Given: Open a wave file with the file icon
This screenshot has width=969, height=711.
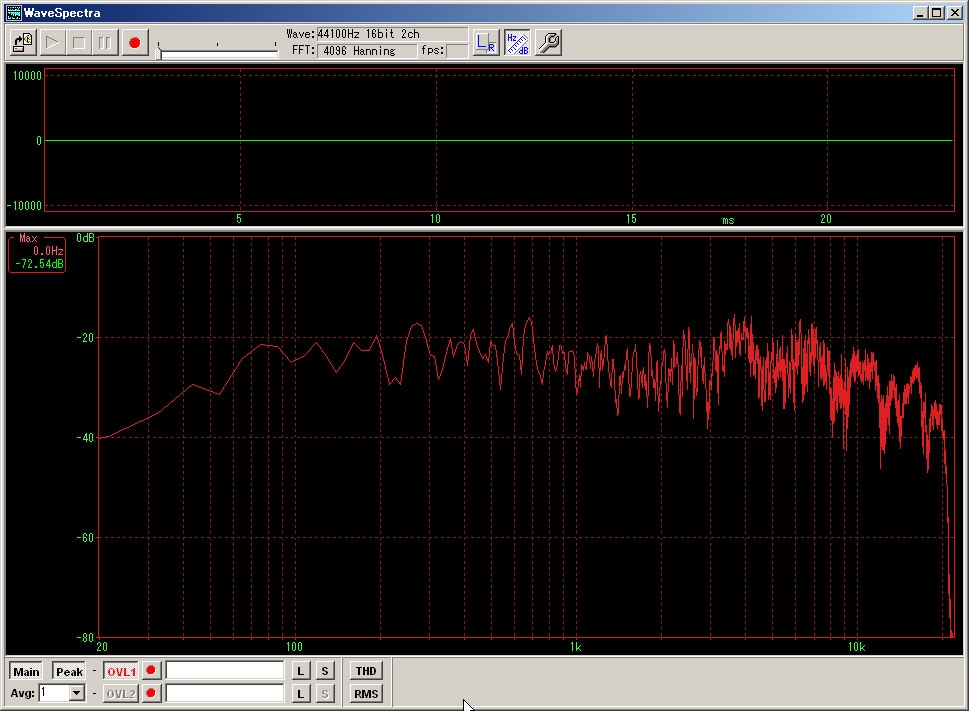Looking at the screenshot, I should pyautogui.click(x=23, y=43).
